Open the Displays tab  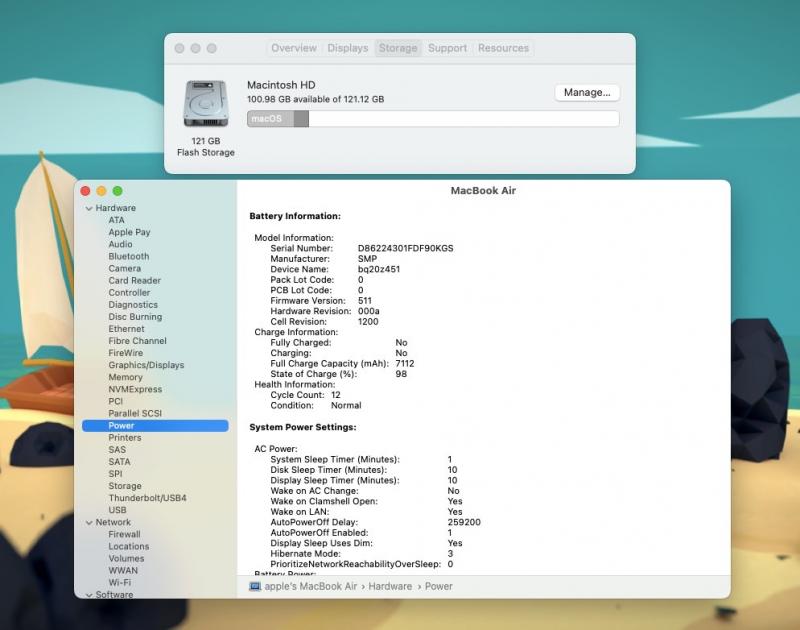[347, 48]
